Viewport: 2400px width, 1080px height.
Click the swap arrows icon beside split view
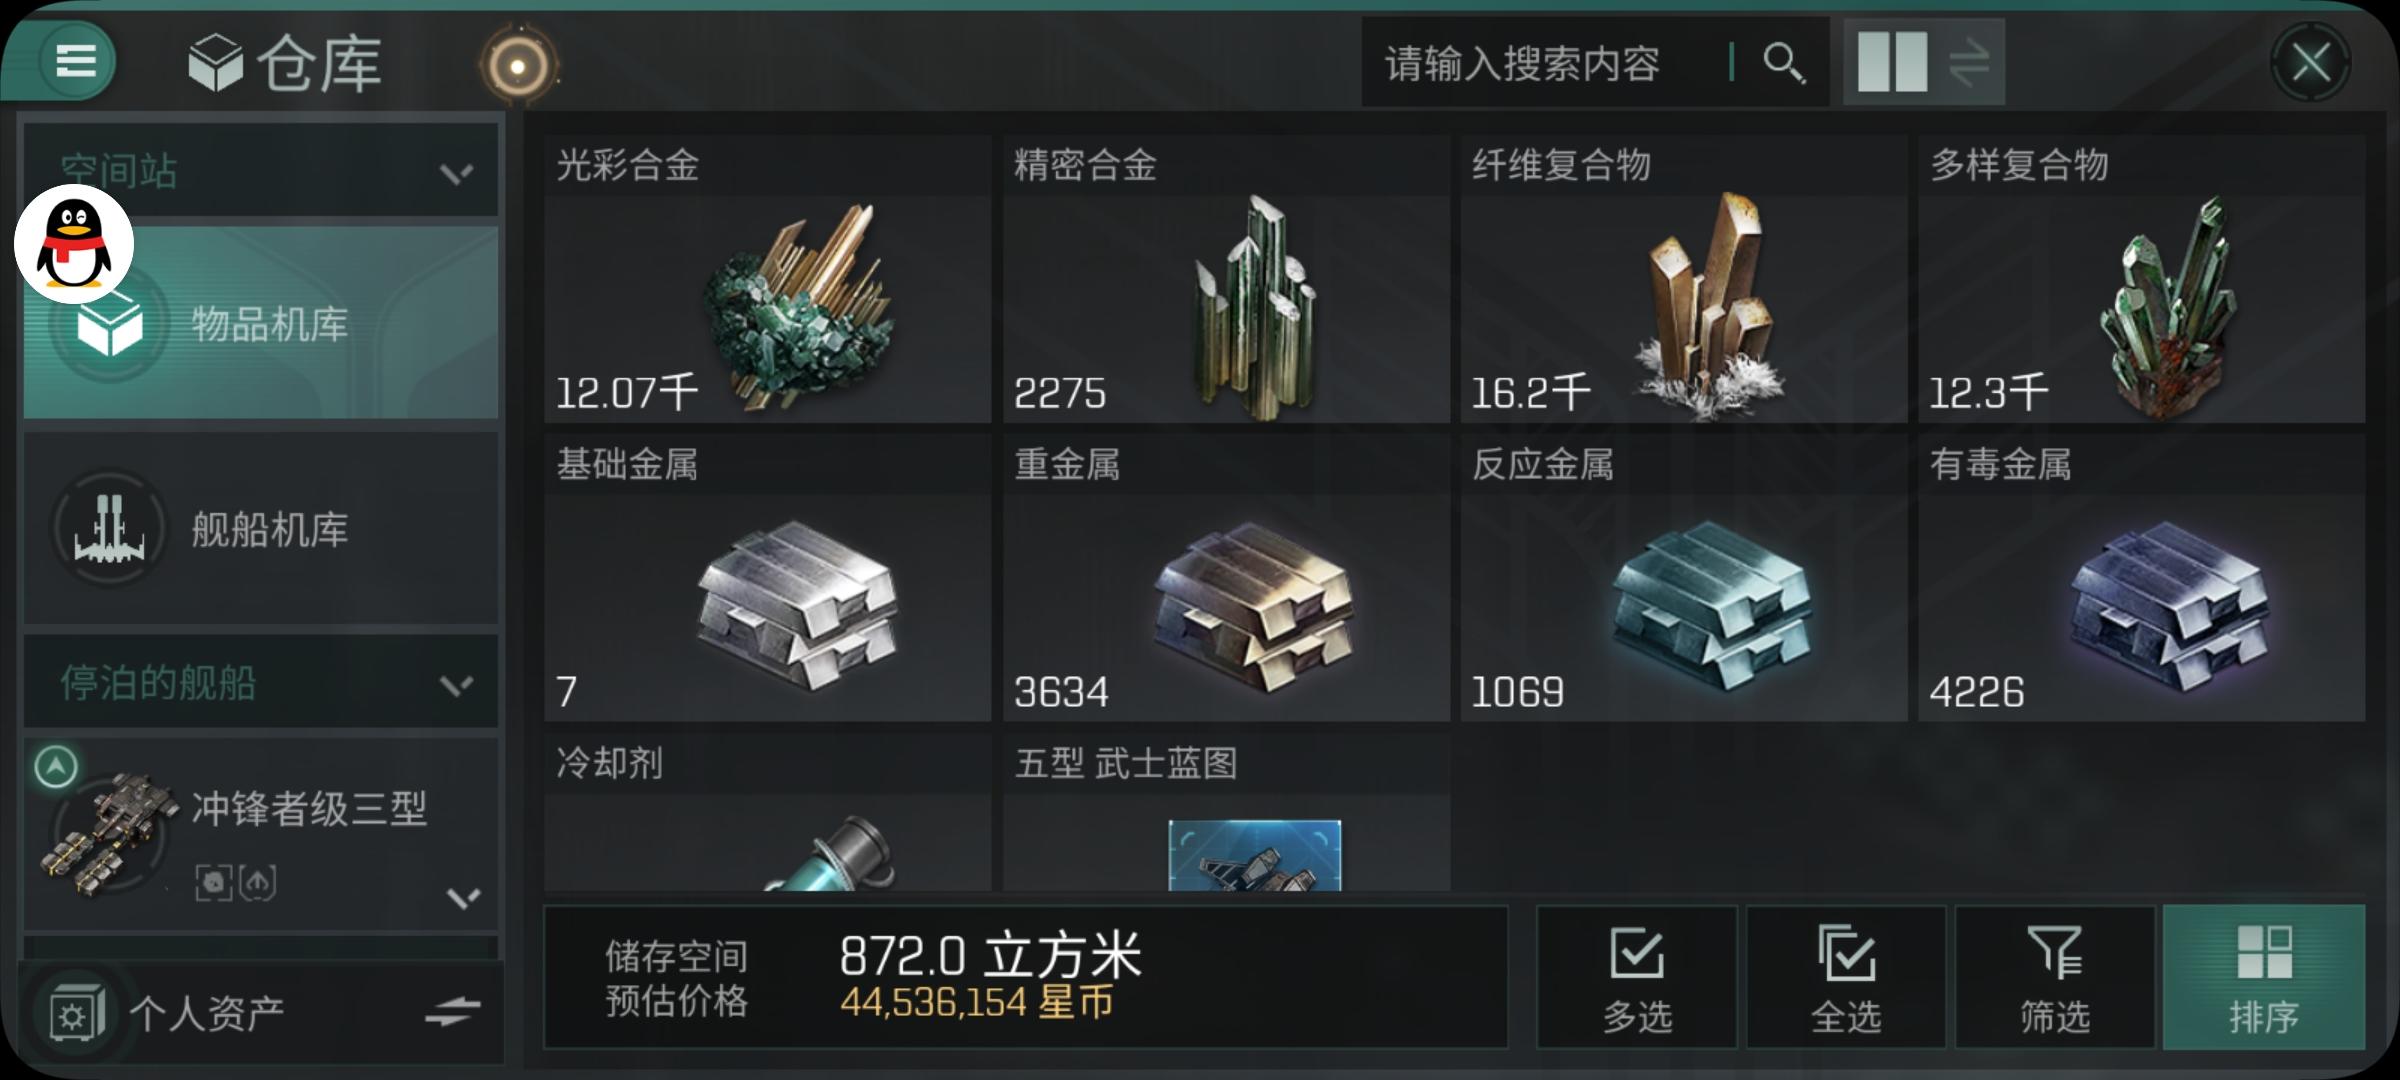coord(1968,62)
